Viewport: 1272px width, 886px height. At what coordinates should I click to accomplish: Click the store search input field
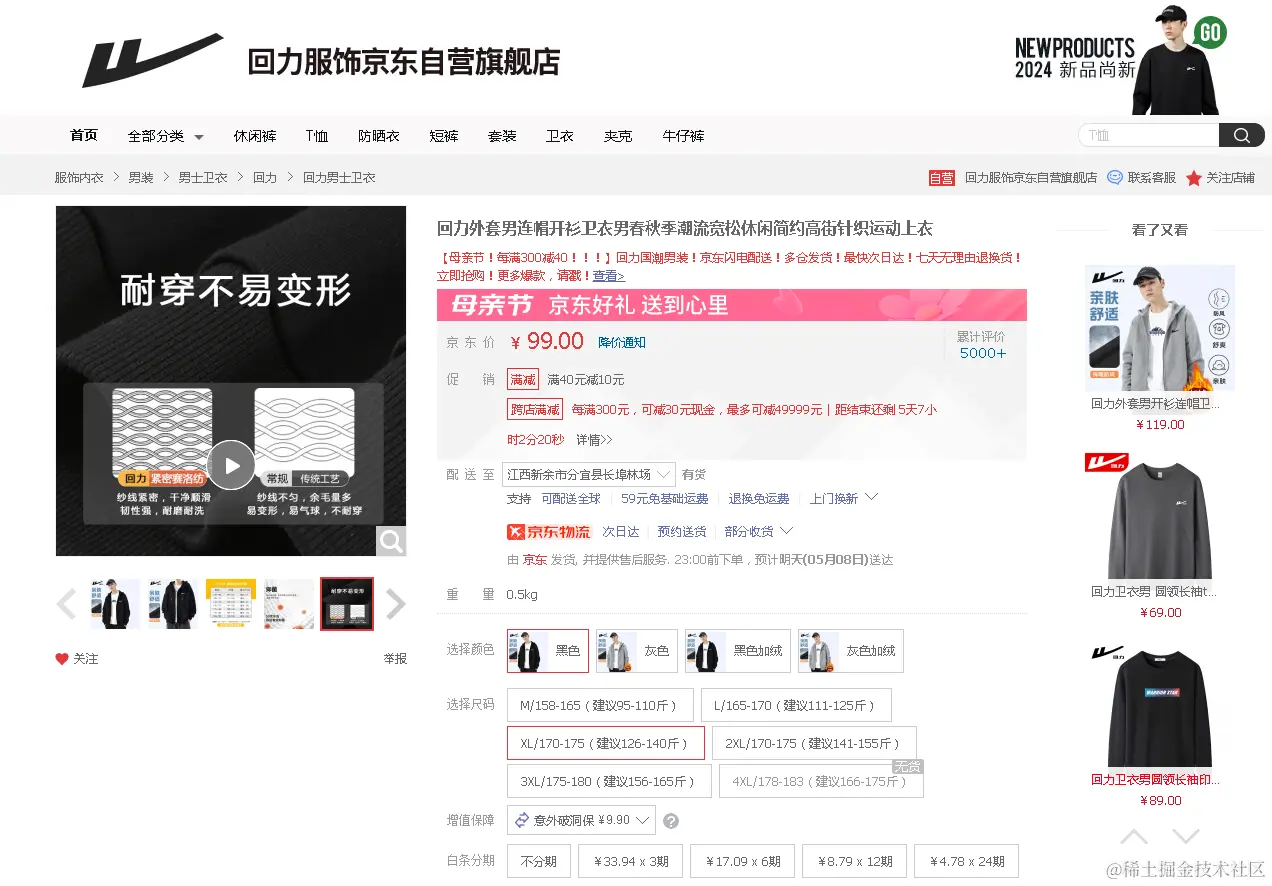coord(1149,136)
